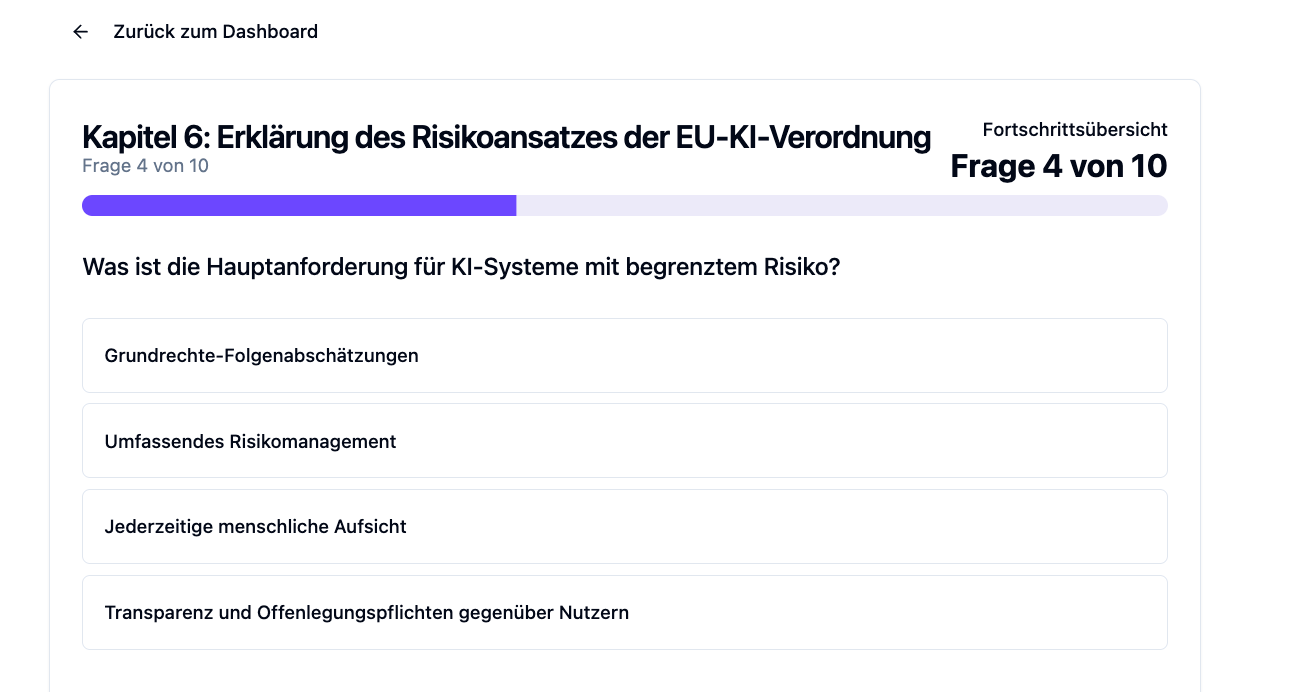This screenshot has height=692, width=1292.
Task: Click the purple filled progress bar segment
Action: click(x=298, y=205)
